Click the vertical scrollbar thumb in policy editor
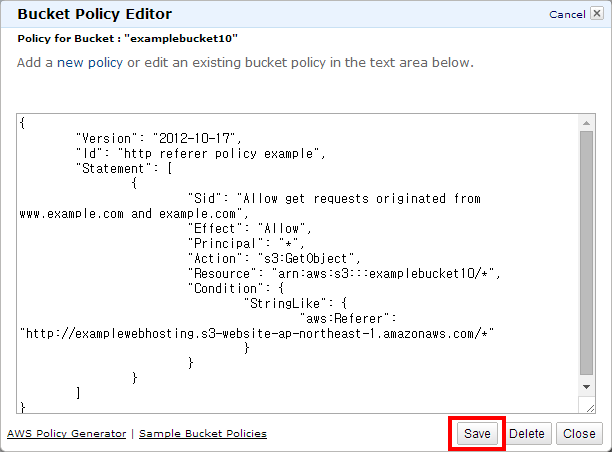This screenshot has width=612, height=452. 587,250
